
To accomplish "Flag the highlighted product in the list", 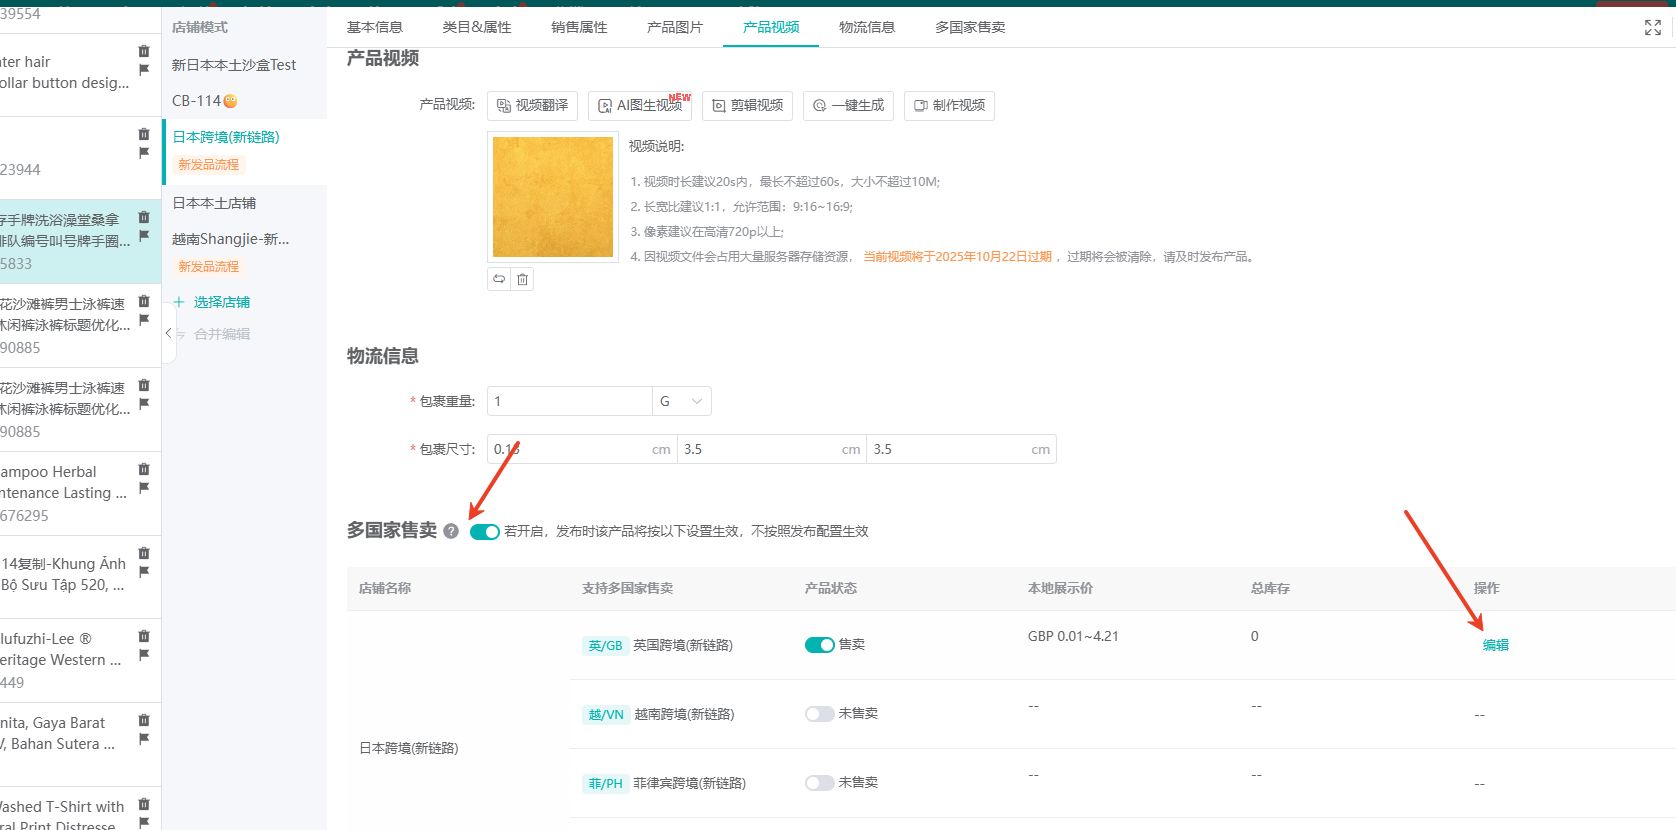I will click(144, 236).
